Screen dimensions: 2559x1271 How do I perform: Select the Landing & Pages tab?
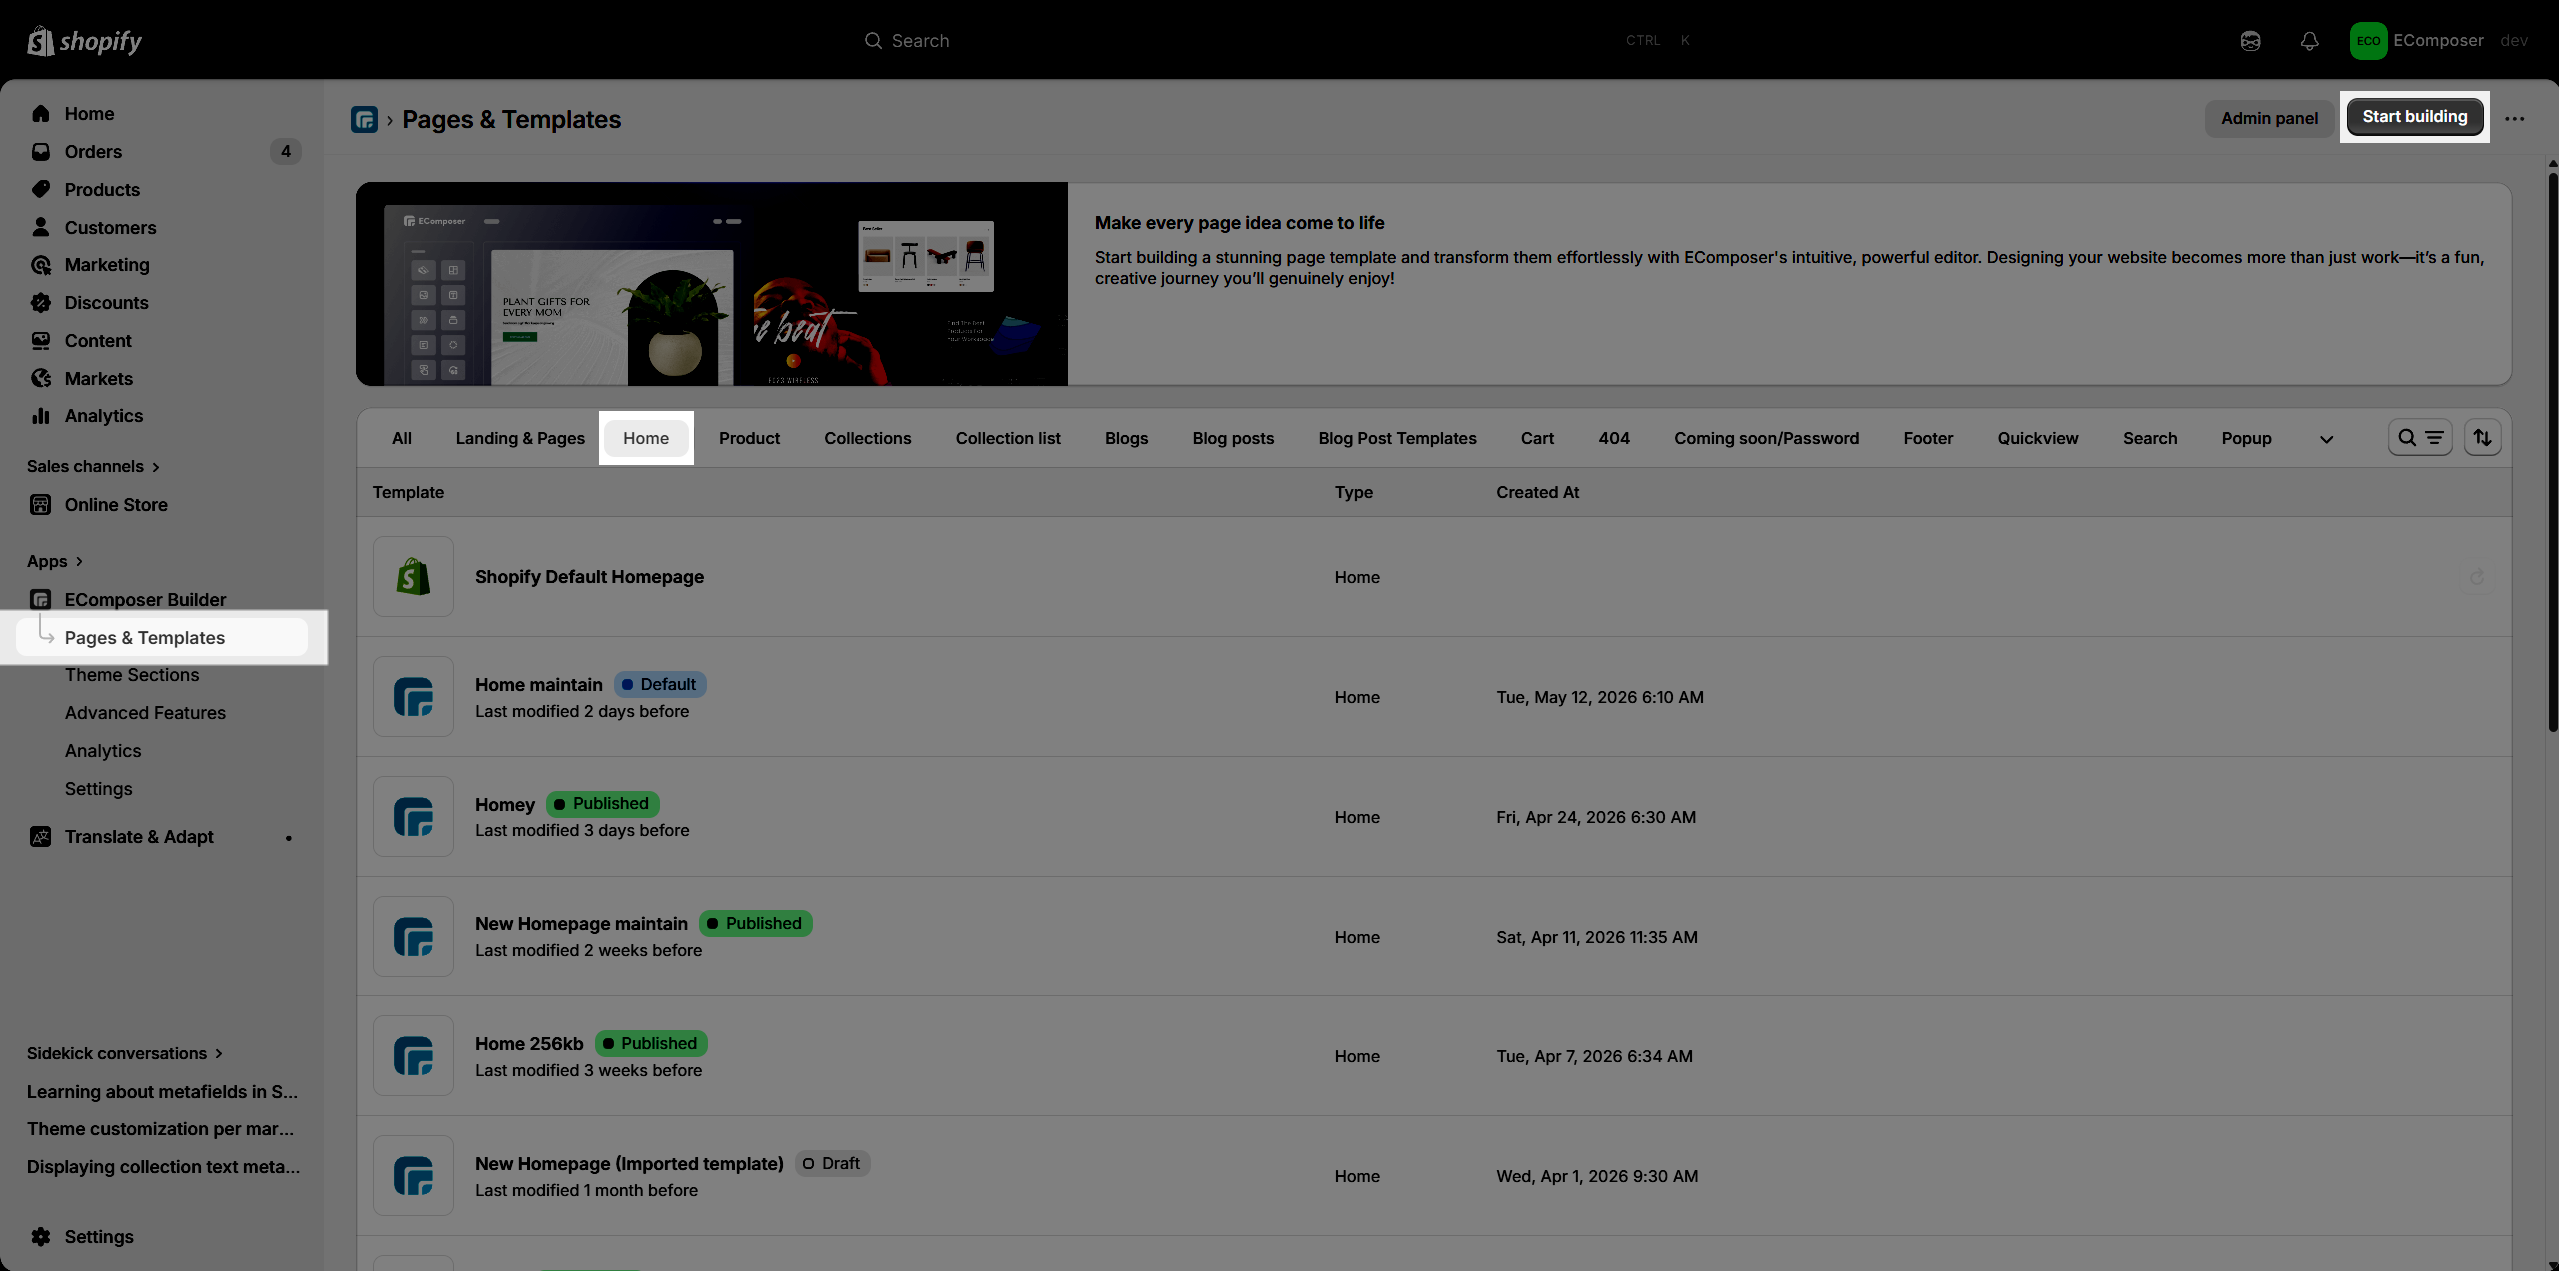(520, 438)
